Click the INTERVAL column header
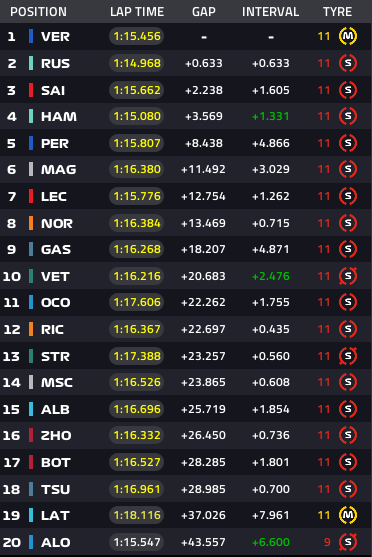 (x=270, y=12)
